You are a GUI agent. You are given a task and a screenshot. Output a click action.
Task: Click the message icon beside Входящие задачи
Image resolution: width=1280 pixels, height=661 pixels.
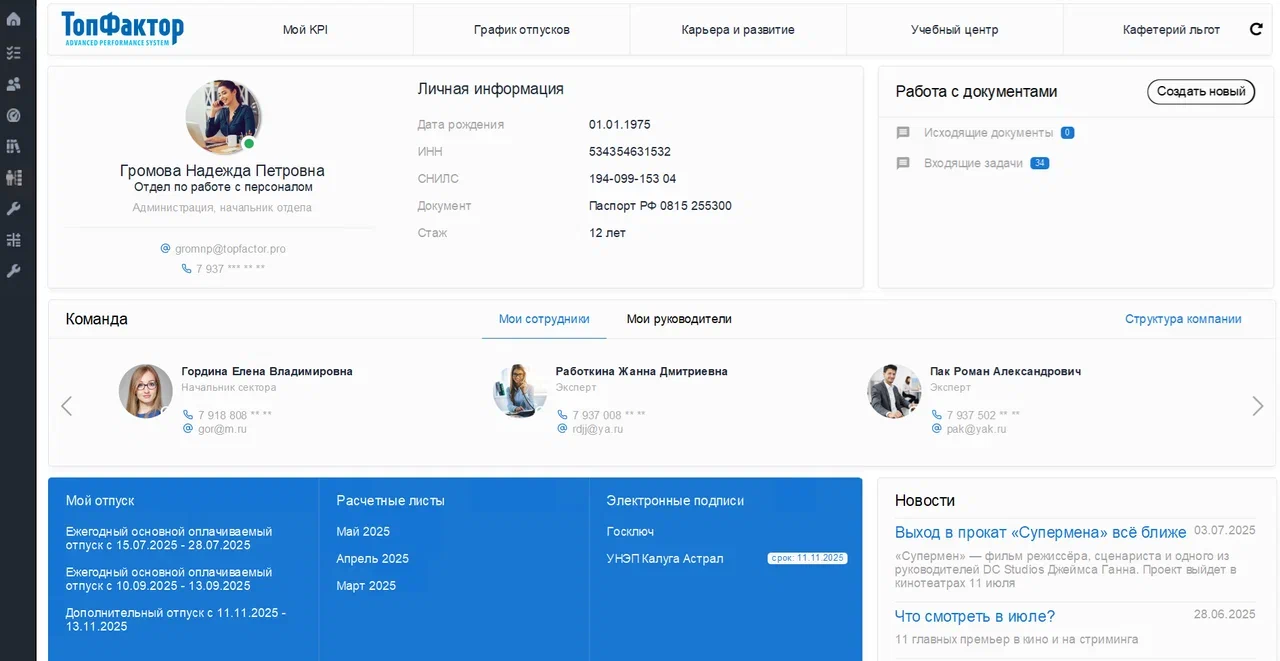tap(903, 163)
